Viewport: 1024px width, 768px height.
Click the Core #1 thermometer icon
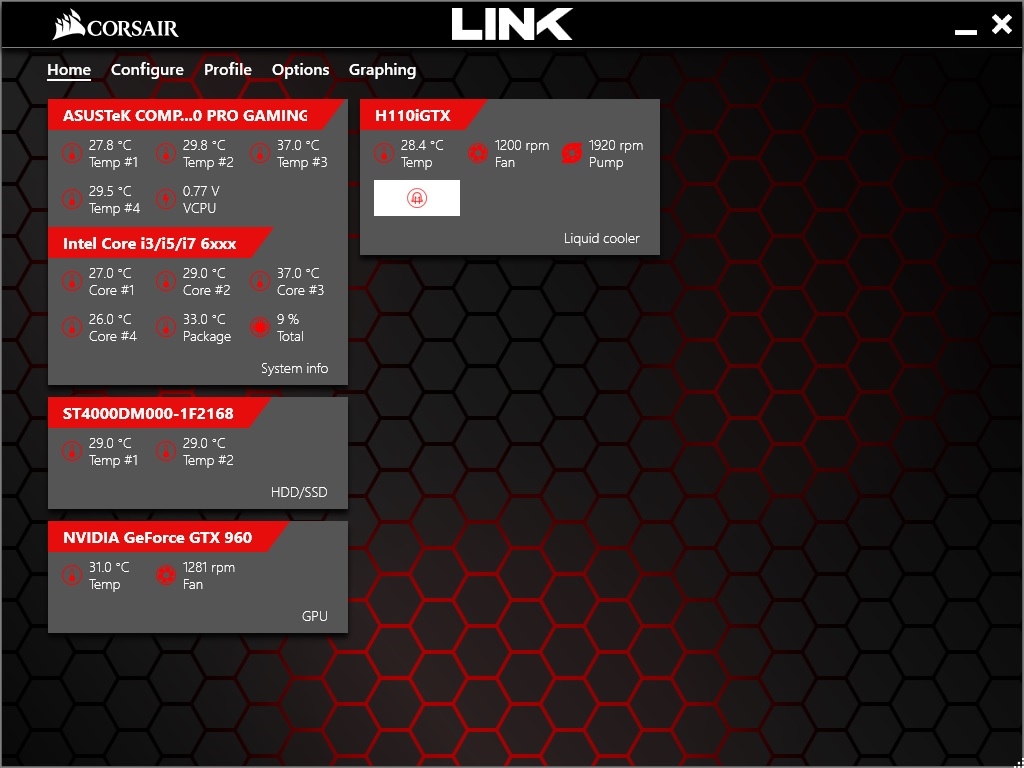[72, 281]
